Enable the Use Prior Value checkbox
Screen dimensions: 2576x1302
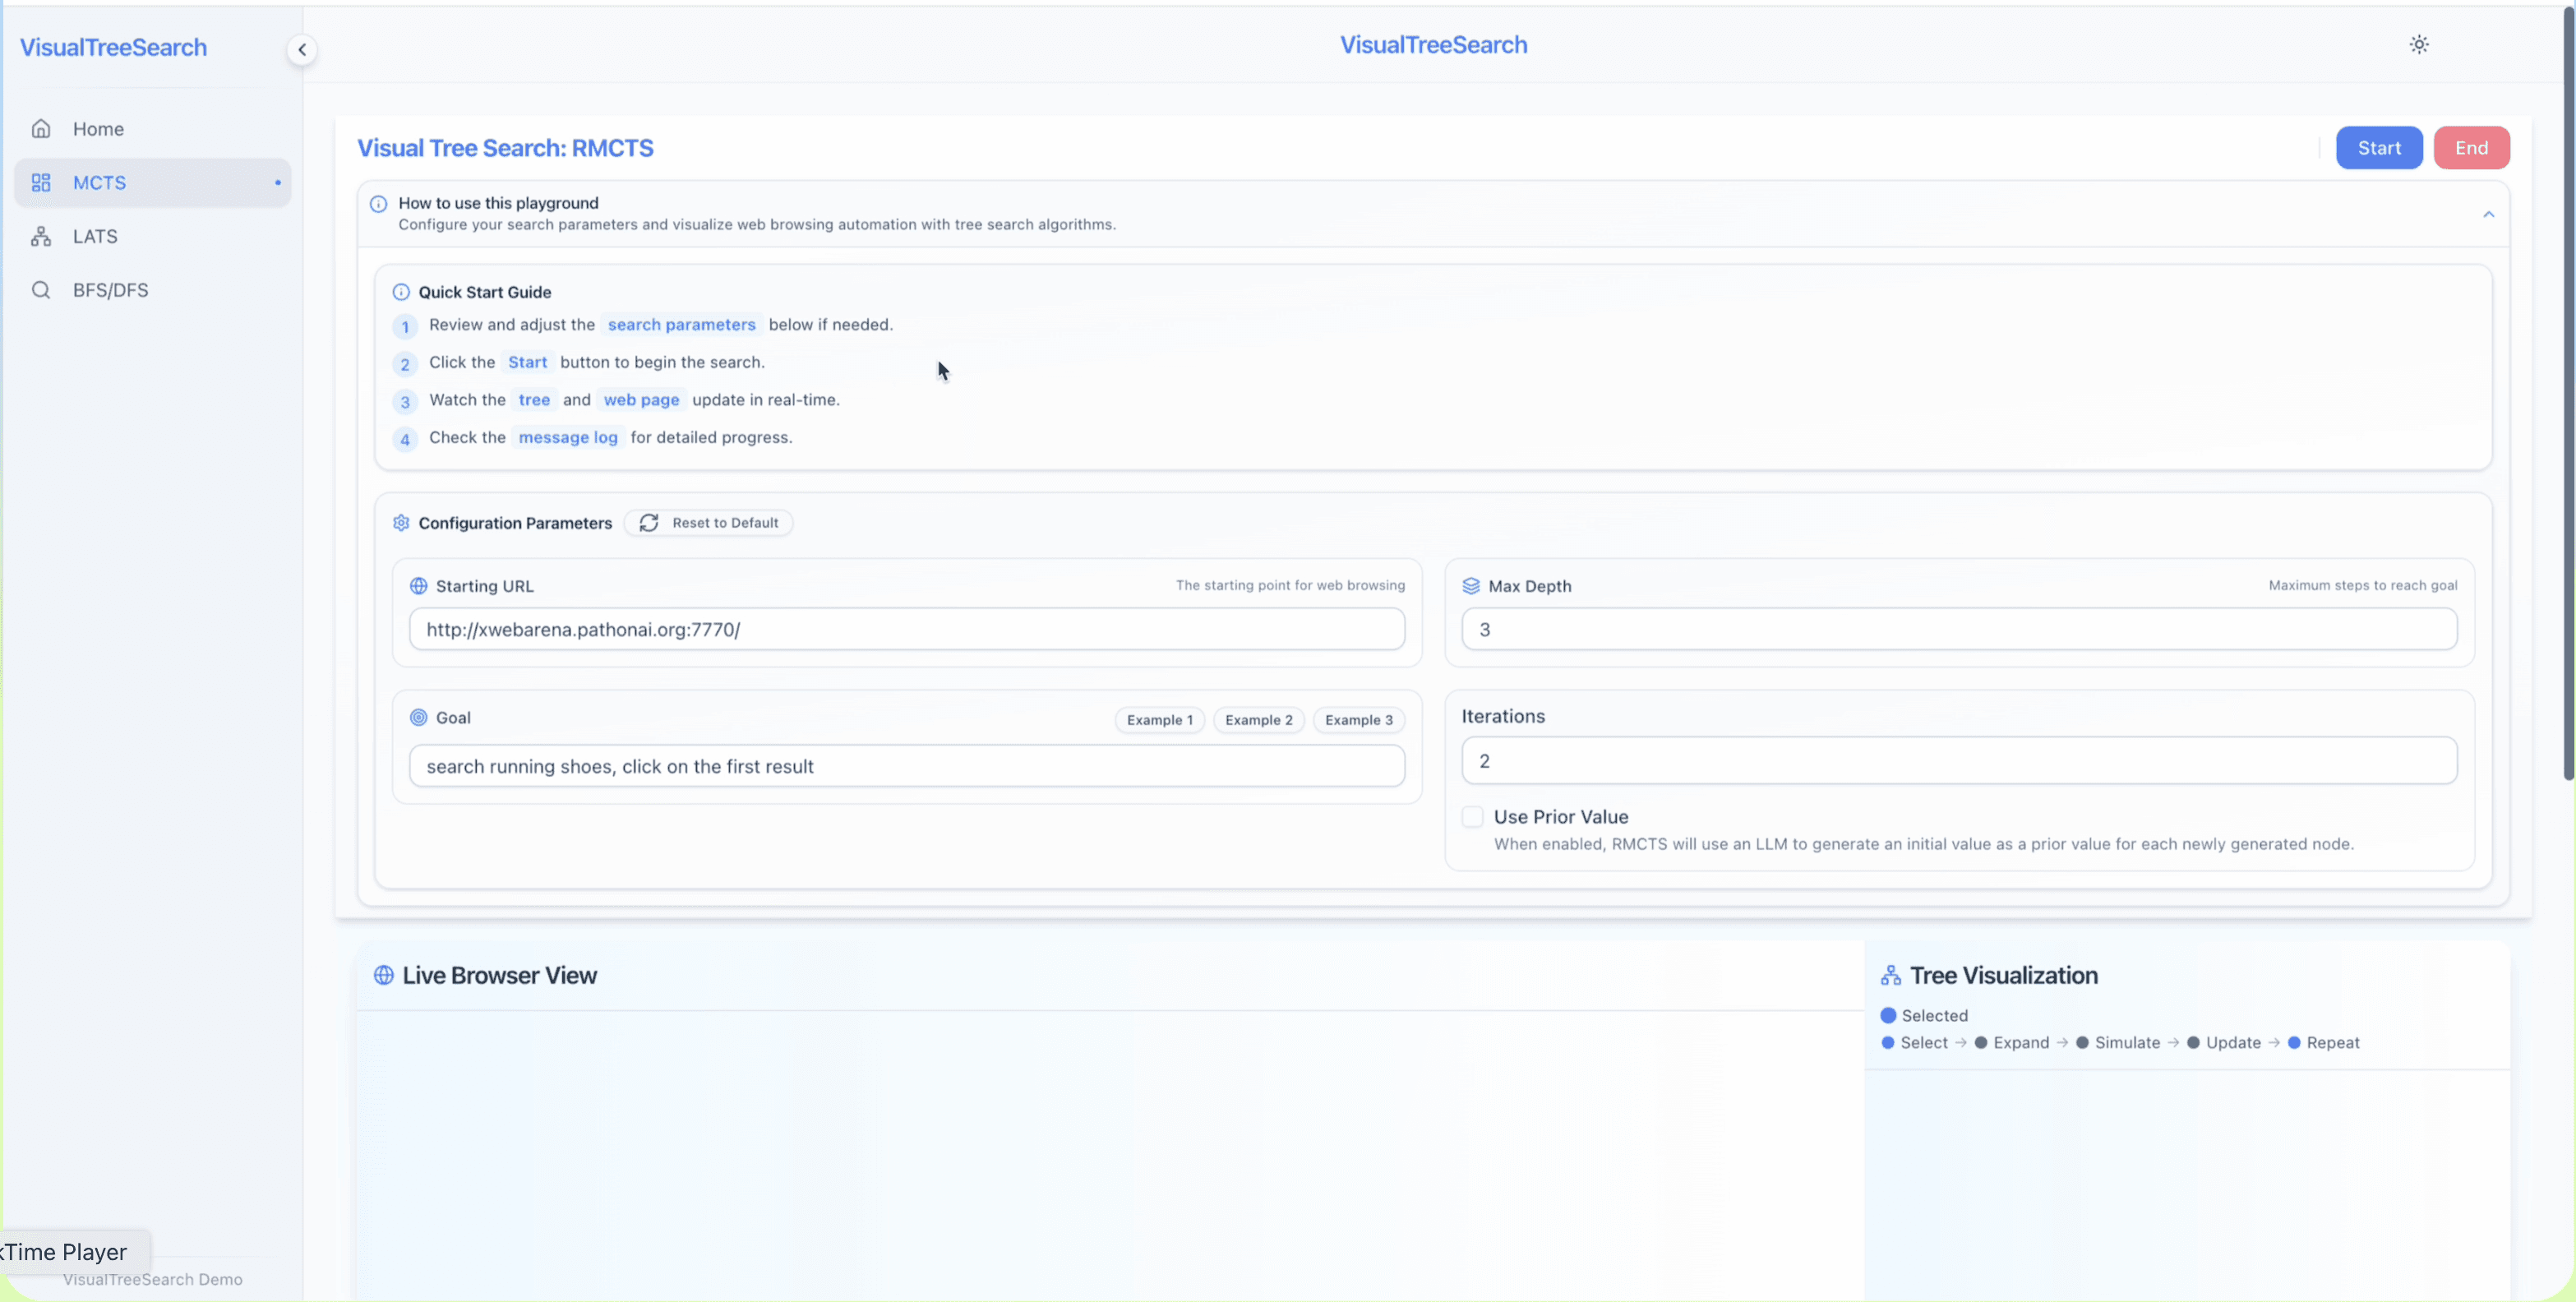tap(1471, 816)
